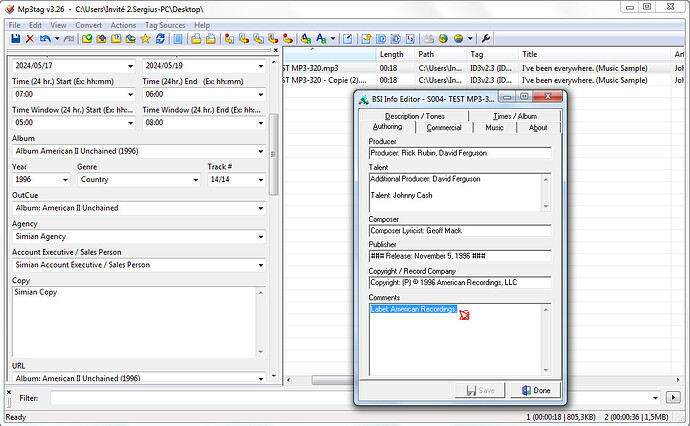The height and width of the screenshot is (426, 690).
Task: Click the Copy text area with Simian Copy
Action: 134,322
